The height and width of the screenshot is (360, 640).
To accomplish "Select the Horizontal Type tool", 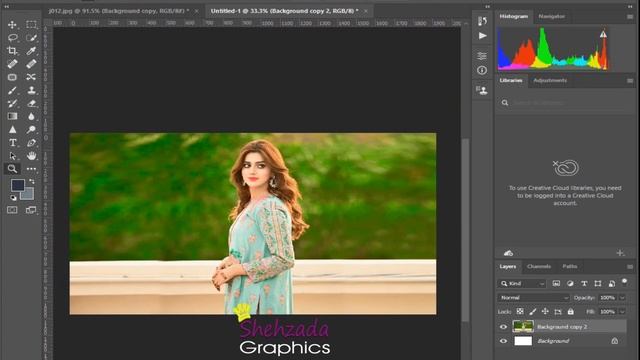I will click(x=12, y=143).
